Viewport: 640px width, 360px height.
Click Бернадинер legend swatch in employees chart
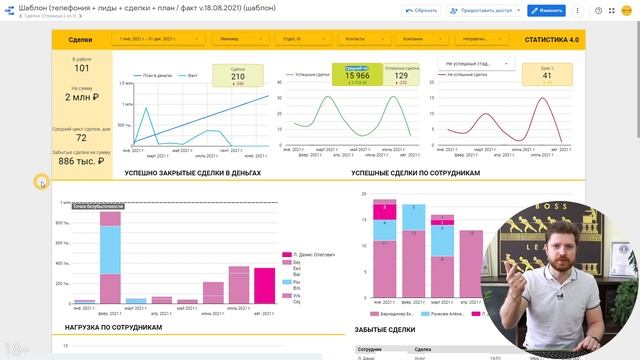click(x=374, y=314)
